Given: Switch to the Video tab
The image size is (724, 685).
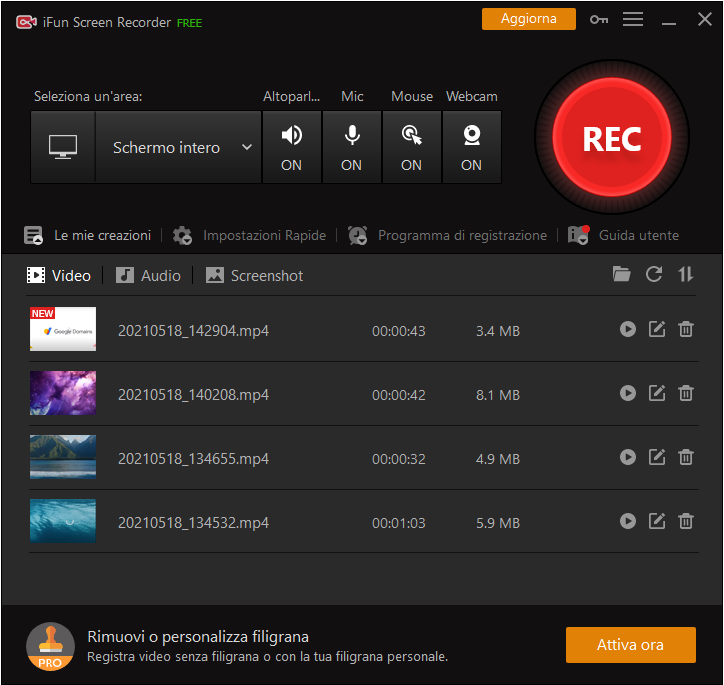Looking at the screenshot, I should click(59, 276).
